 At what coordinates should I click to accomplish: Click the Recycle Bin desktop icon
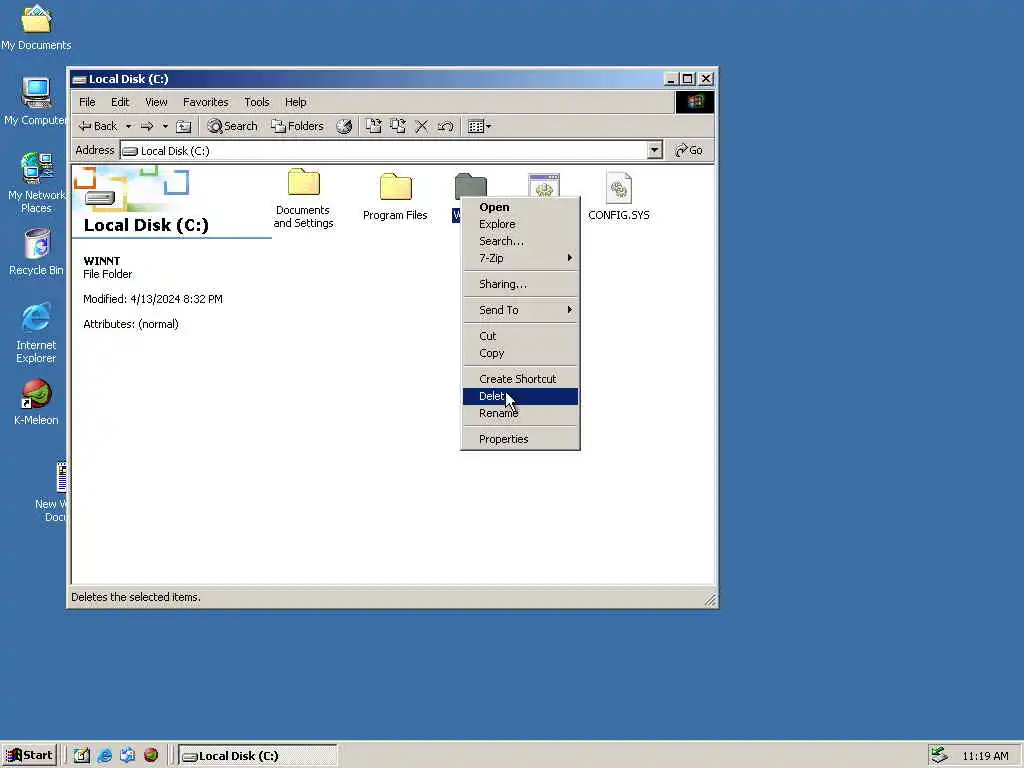(x=36, y=252)
